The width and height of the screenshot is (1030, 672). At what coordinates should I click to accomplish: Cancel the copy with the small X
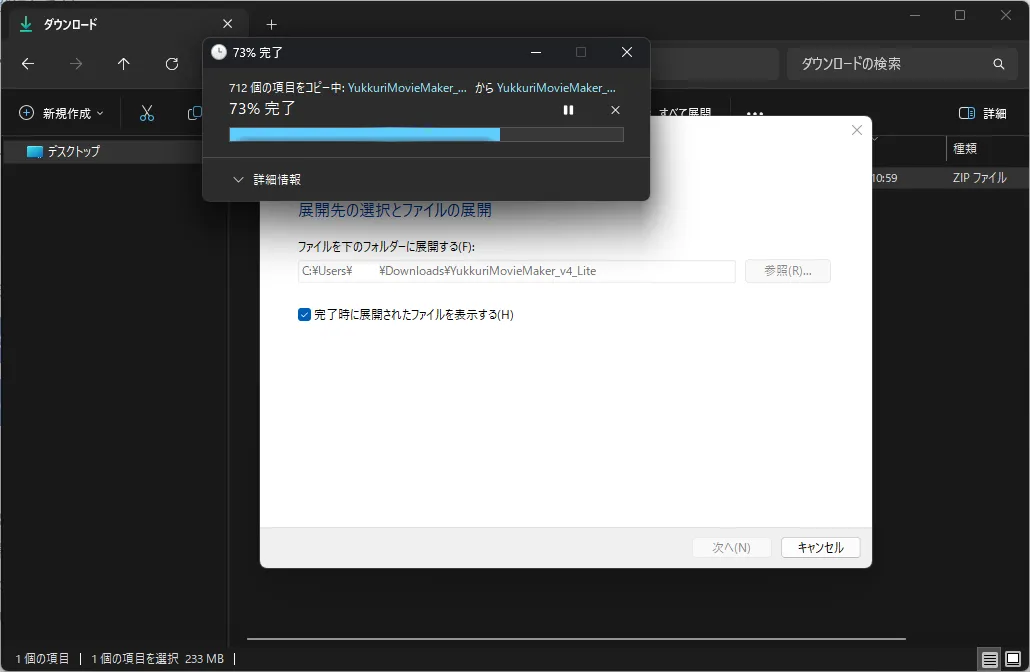[x=615, y=110]
